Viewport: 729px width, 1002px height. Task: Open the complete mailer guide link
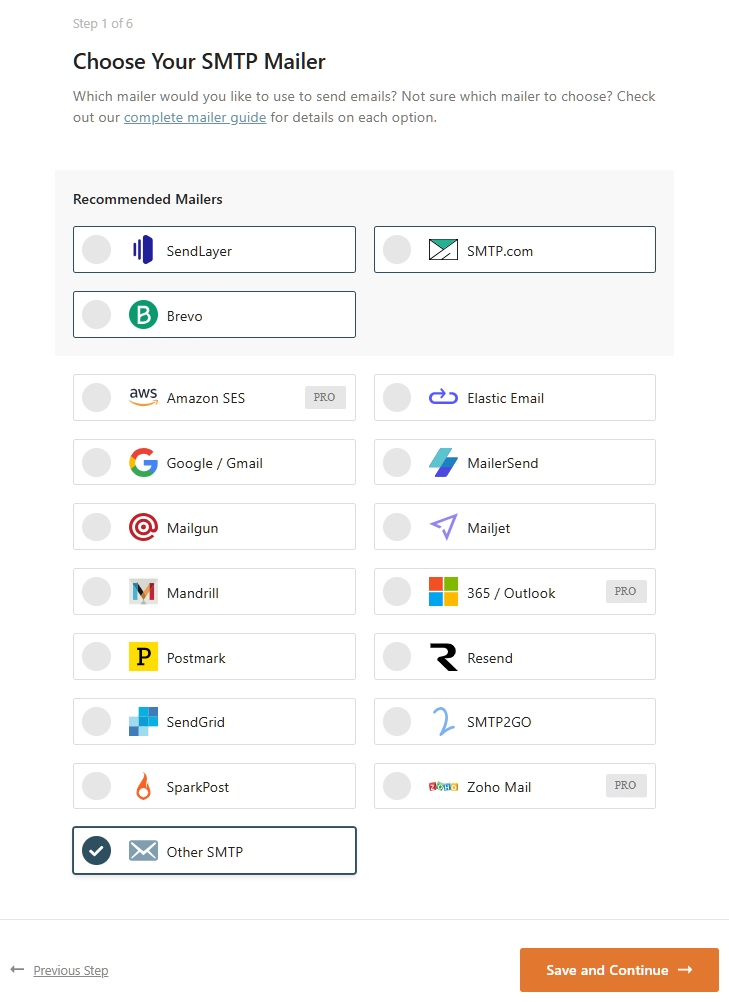[195, 118]
